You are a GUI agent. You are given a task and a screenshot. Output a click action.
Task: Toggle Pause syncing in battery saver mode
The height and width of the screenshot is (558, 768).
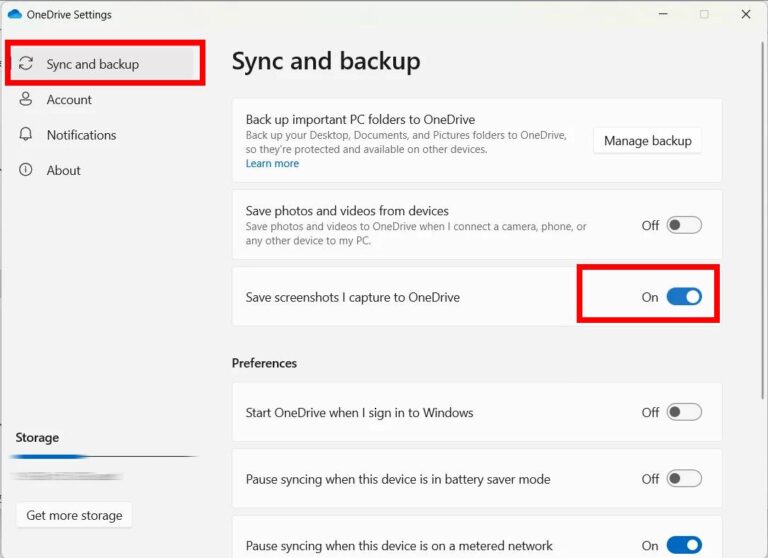coord(684,478)
